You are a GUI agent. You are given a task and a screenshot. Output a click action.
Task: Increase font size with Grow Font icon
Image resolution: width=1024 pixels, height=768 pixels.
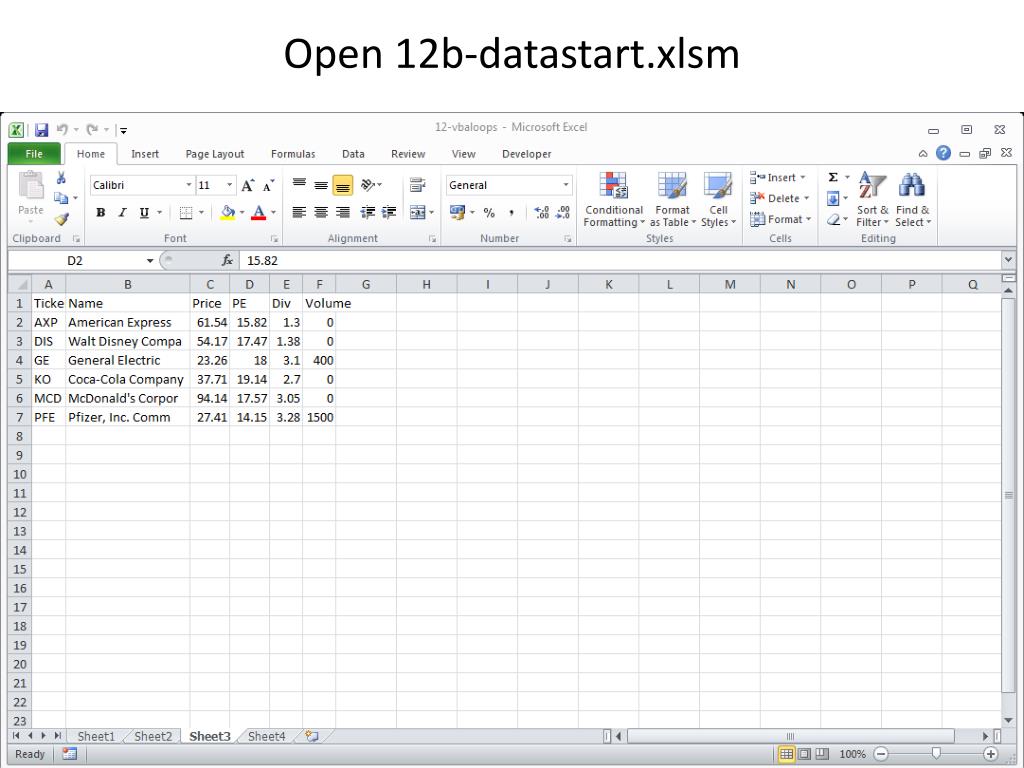(x=248, y=185)
